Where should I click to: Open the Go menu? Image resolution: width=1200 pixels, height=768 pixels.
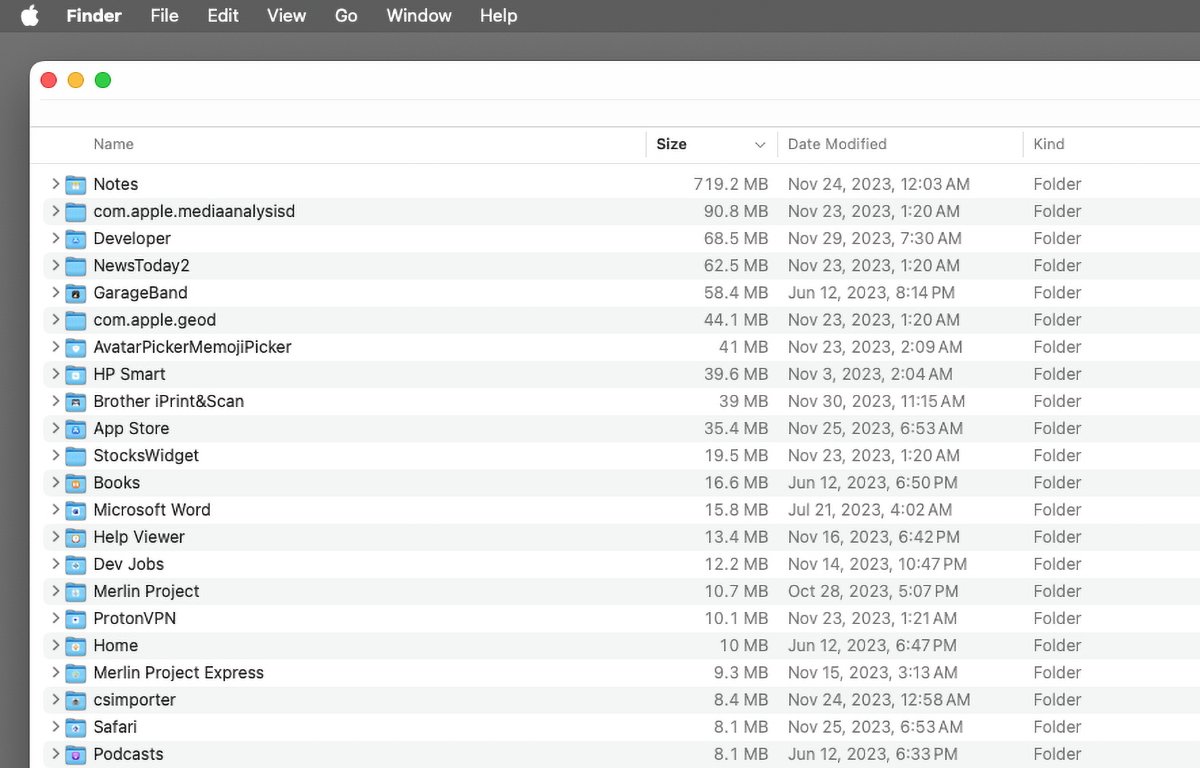(x=346, y=16)
